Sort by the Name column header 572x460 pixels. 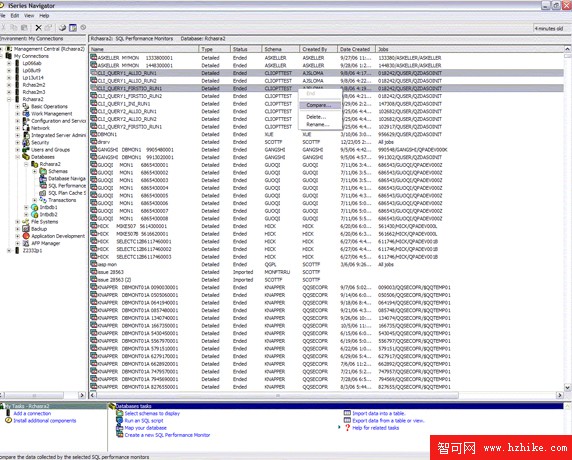point(144,49)
